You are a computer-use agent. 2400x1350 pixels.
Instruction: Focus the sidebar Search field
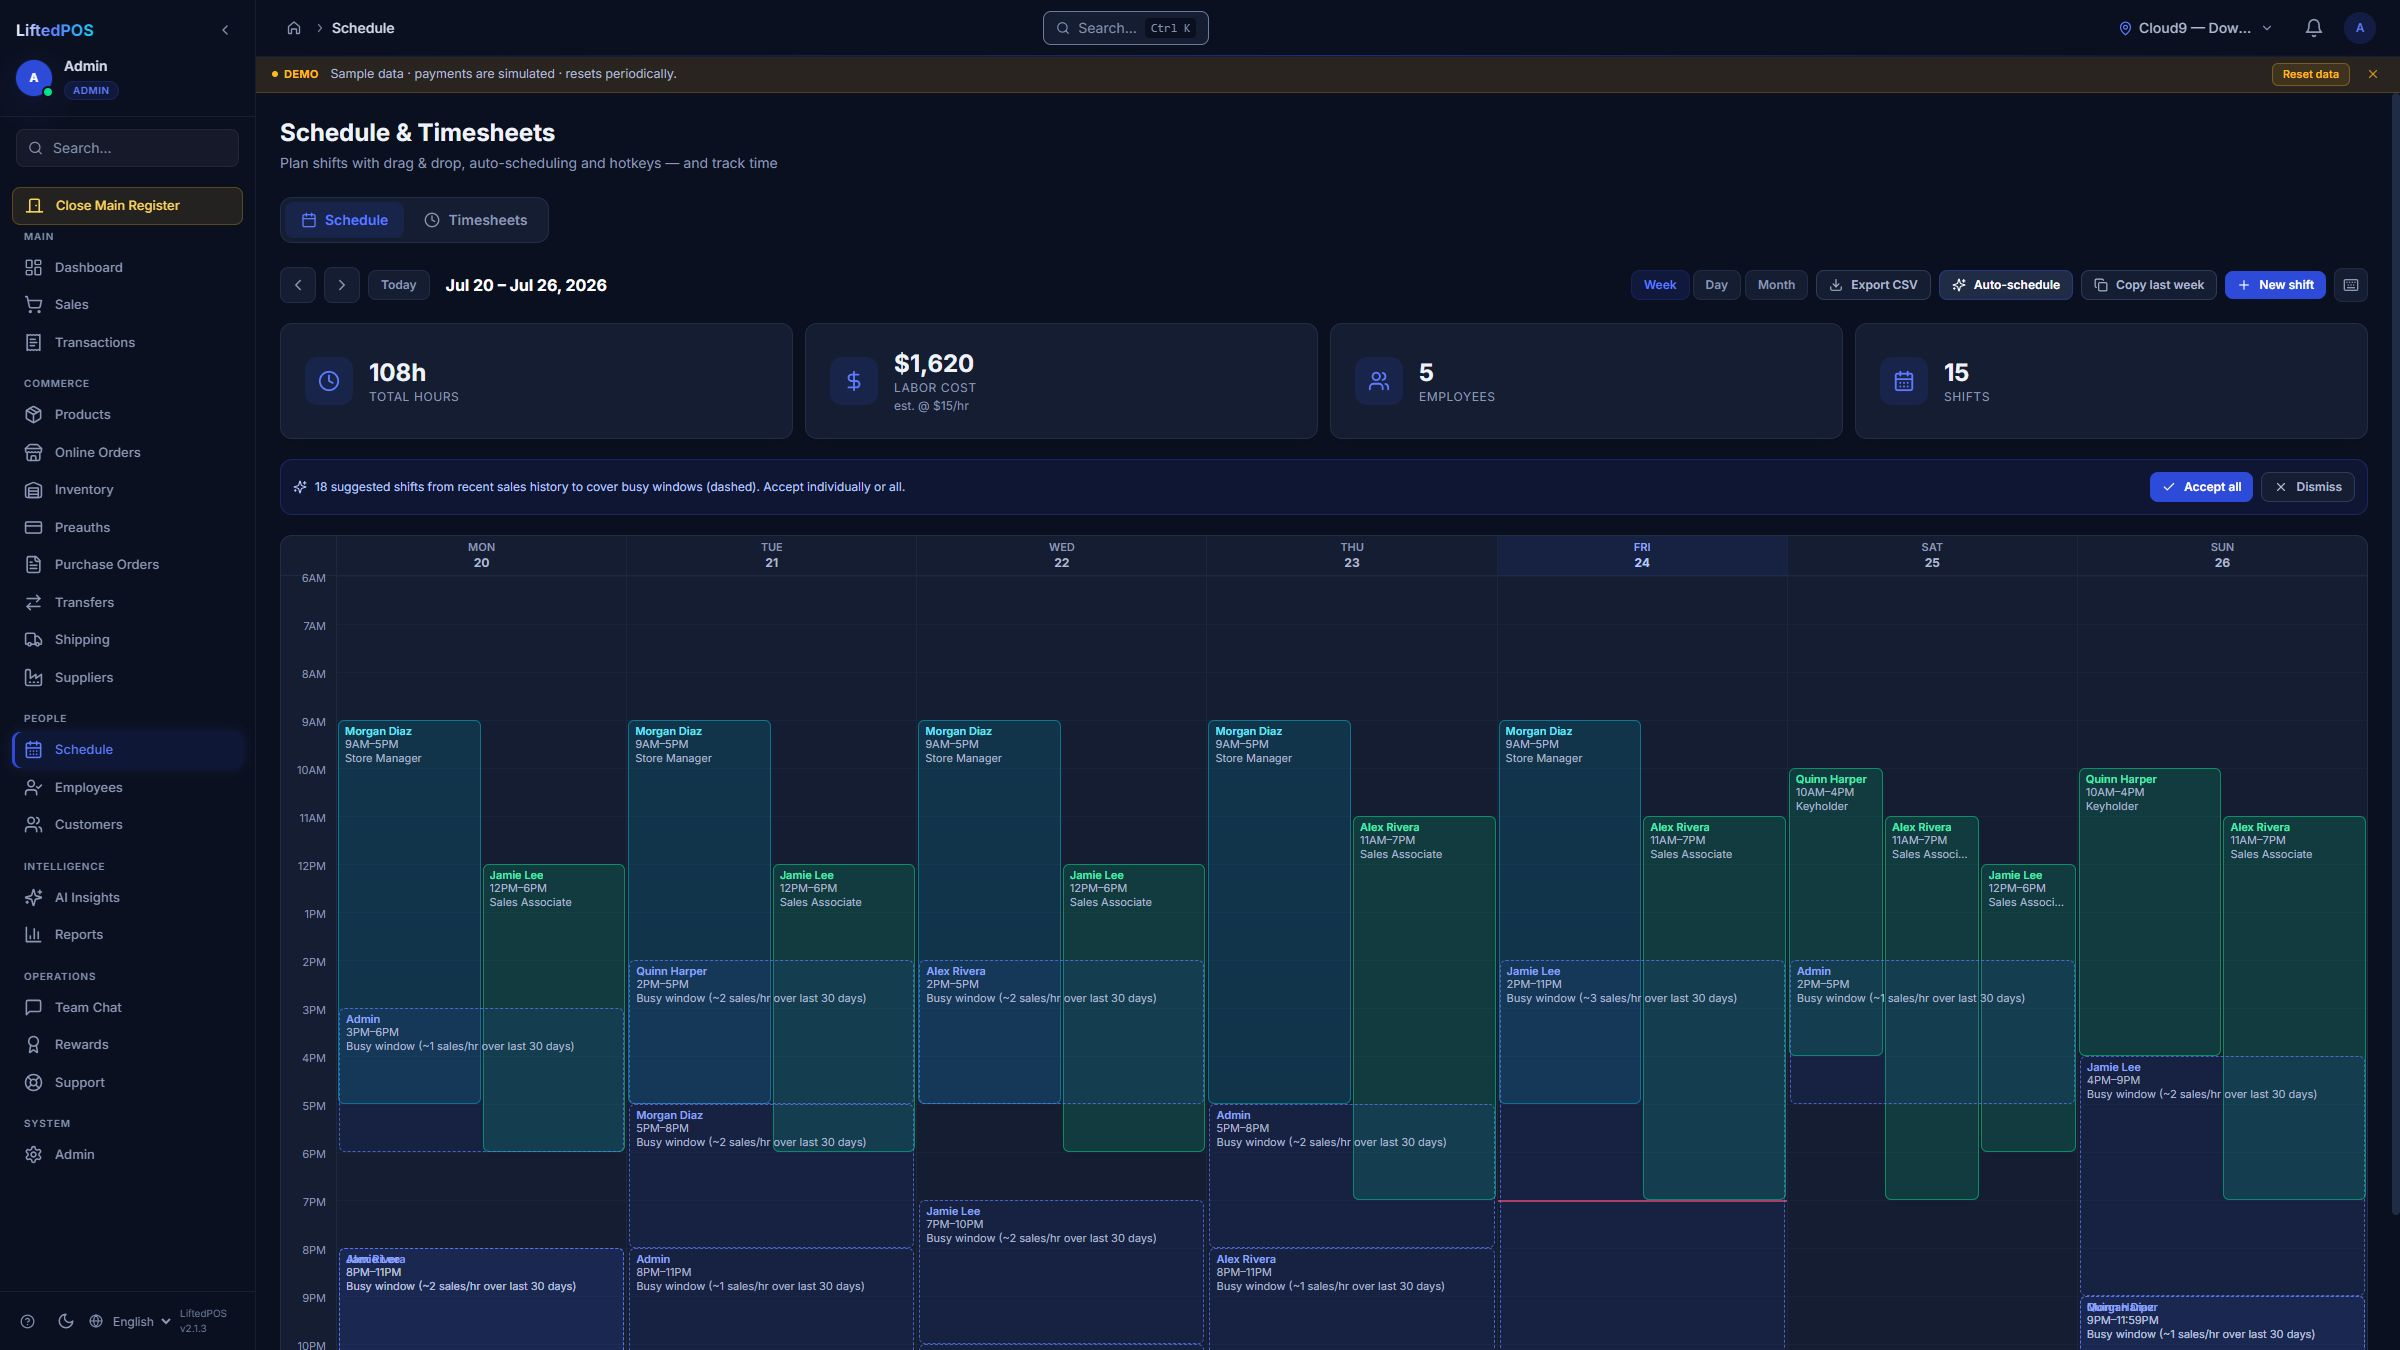pyautogui.click(x=127, y=148)
